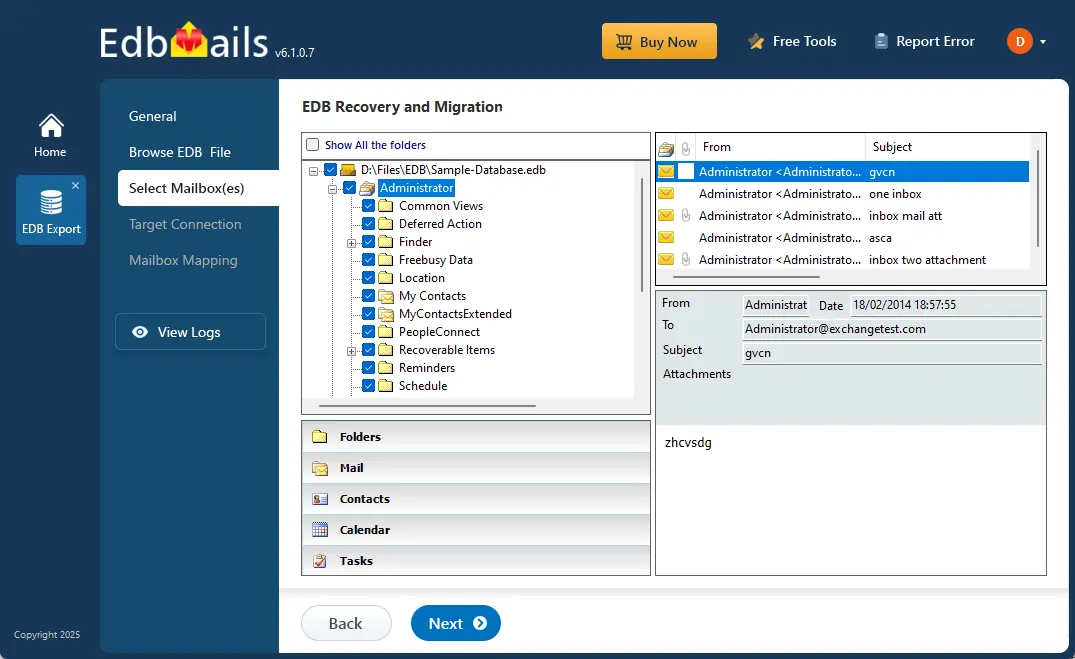
Task: Close the EDB Export tab
Action: (75, 185)
